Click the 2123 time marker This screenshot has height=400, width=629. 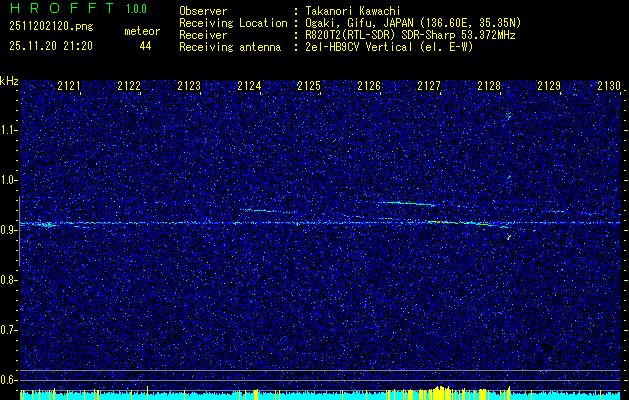[189, 86]
